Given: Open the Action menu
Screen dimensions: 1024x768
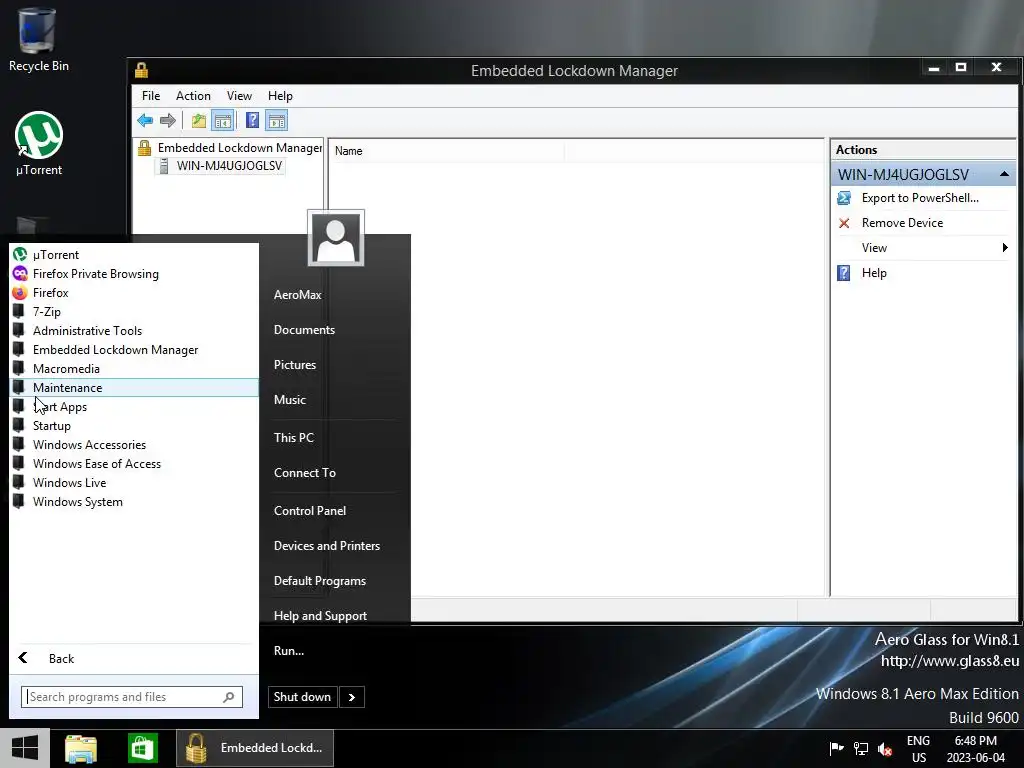Looking at the screenshot, I should (x=193, y=95).
